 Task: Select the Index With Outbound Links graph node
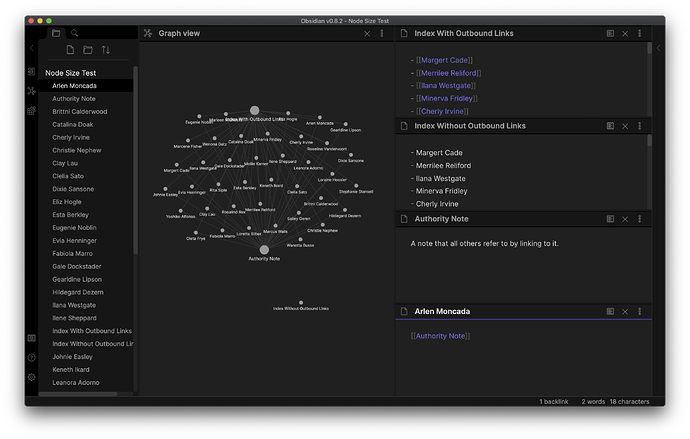tap(254, 110)
